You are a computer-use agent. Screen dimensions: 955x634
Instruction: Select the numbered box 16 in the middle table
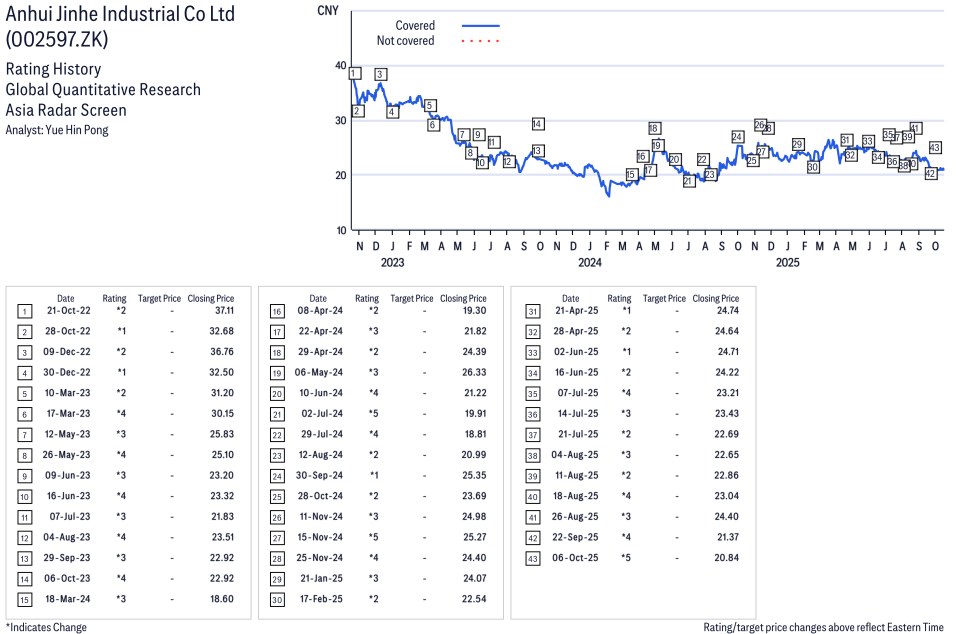(x=277, y=312)
